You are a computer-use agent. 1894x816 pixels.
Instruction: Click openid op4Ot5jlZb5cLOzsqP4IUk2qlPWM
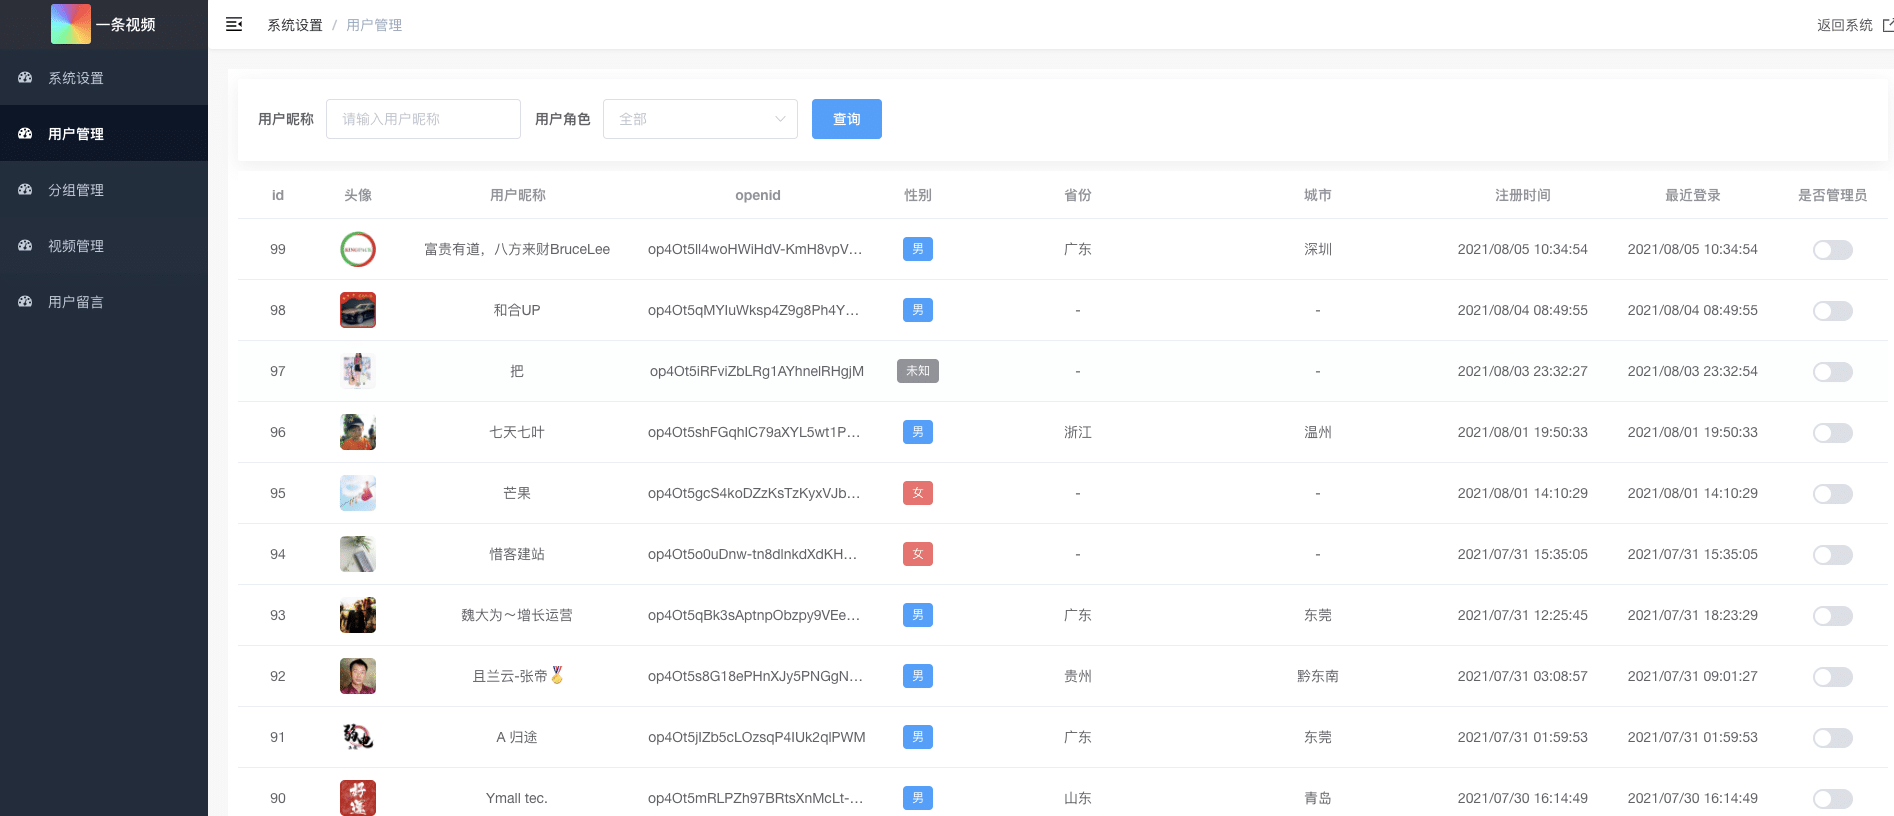click(757, 737)
